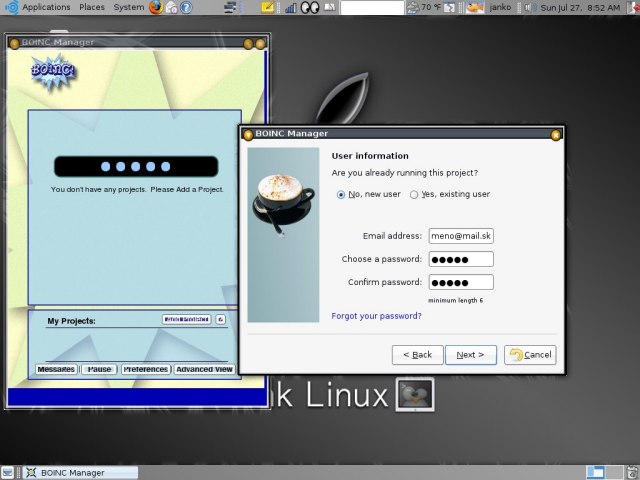Click the fish applet in the panel
This screenshot has height=480, width=640.
pos(475,7)
